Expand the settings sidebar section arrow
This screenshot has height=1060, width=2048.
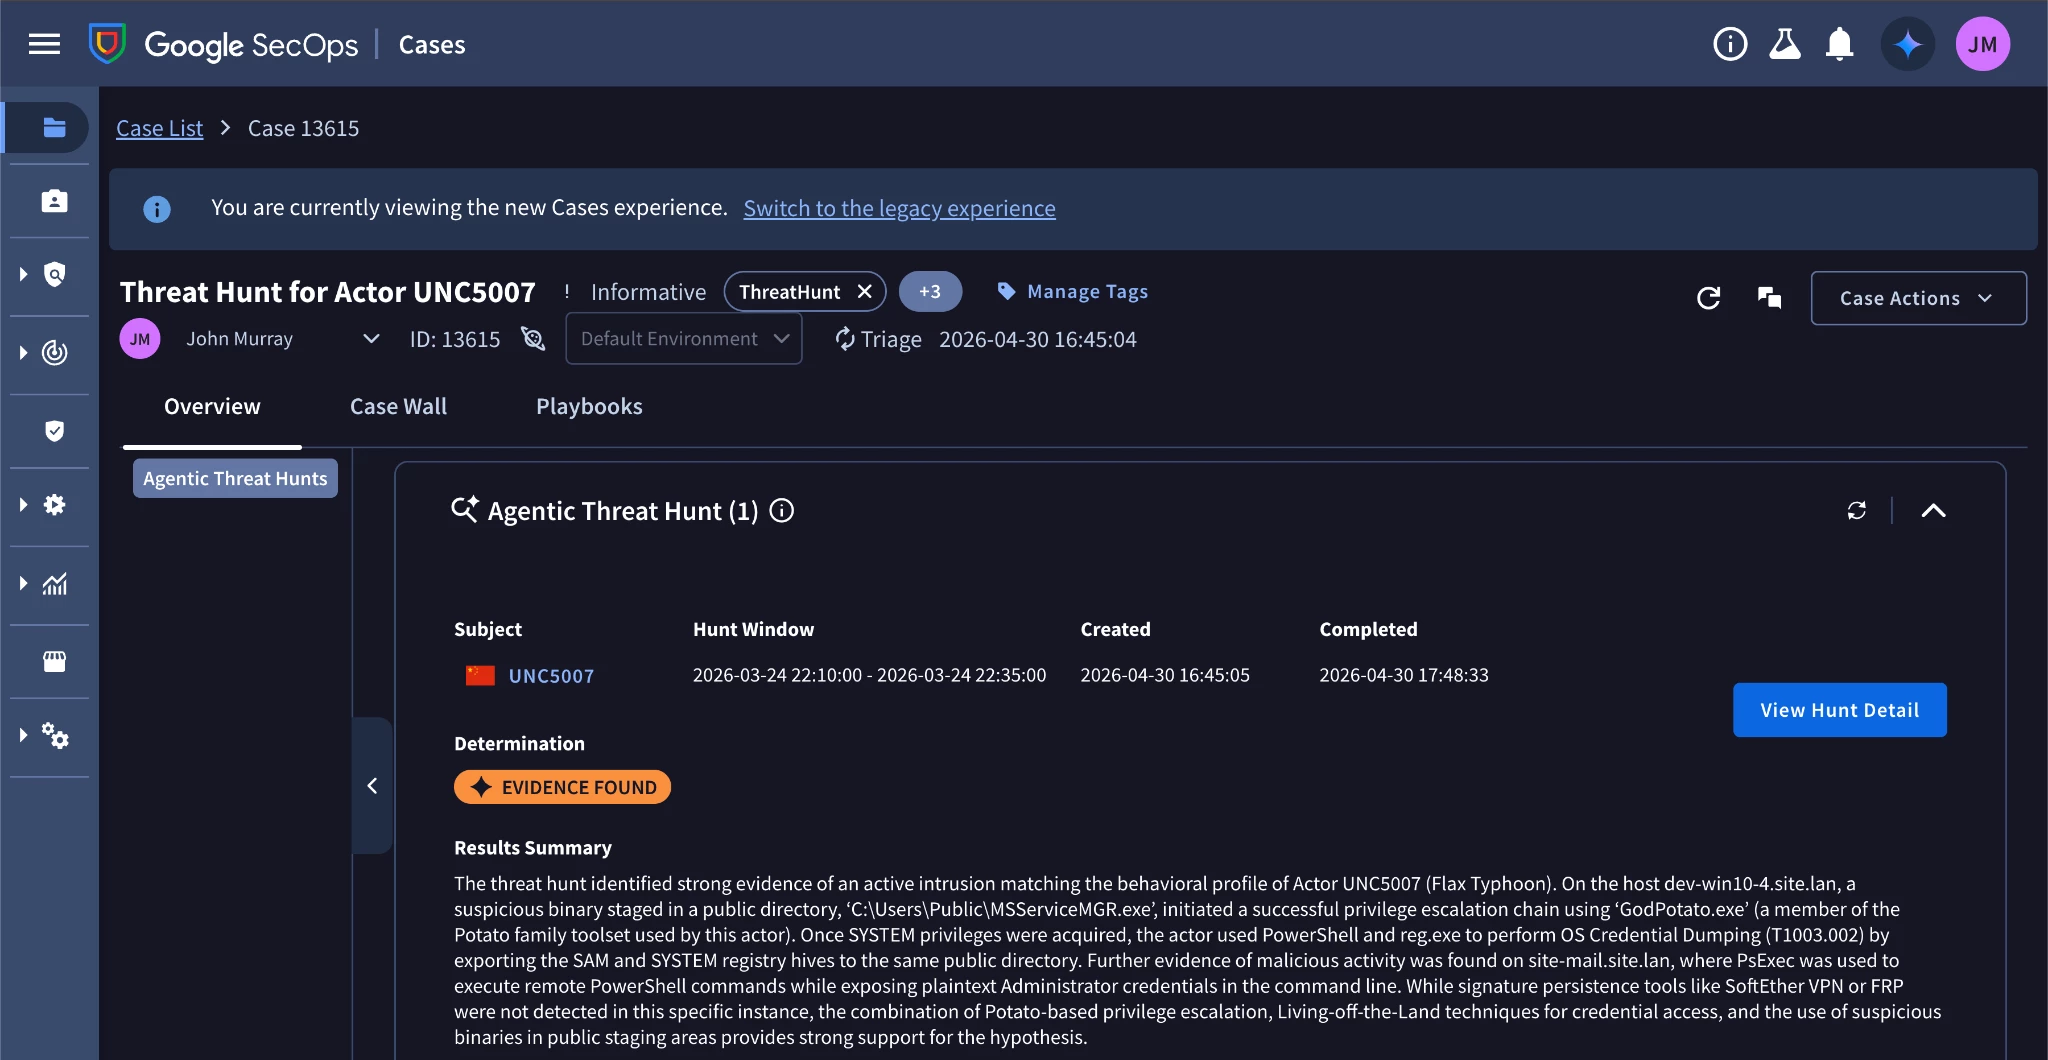(23, 735)
